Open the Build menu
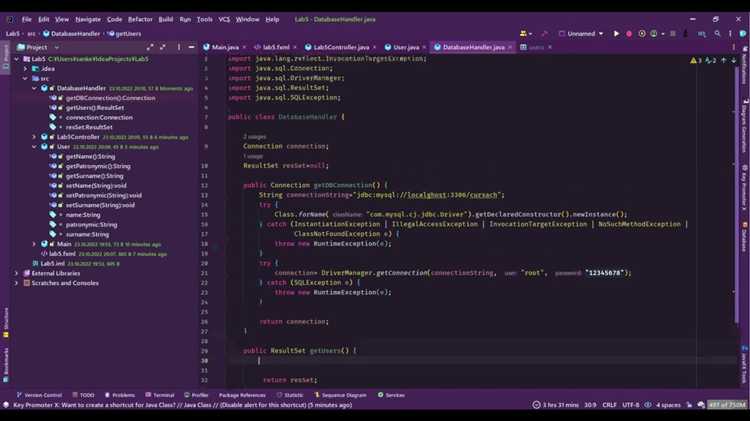This screenshot has width=750, height=421. tap(165, 20)
